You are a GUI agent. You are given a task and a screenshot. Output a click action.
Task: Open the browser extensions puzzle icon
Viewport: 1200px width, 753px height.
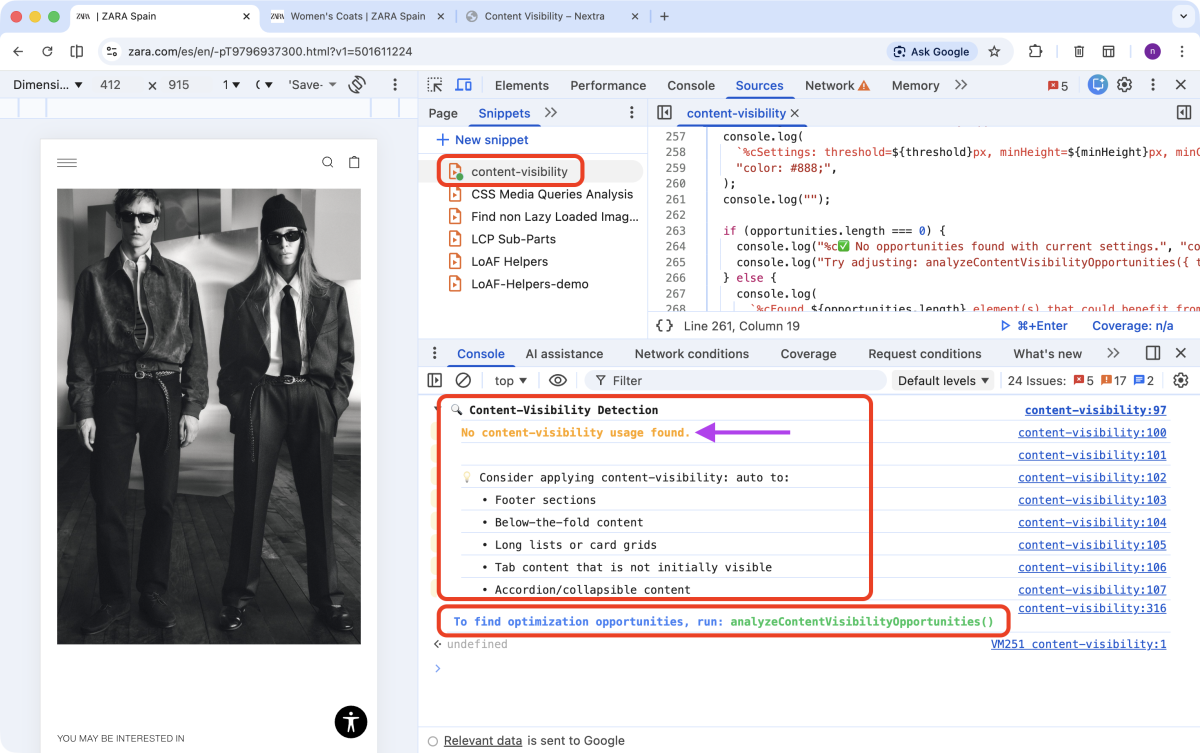1035,50
